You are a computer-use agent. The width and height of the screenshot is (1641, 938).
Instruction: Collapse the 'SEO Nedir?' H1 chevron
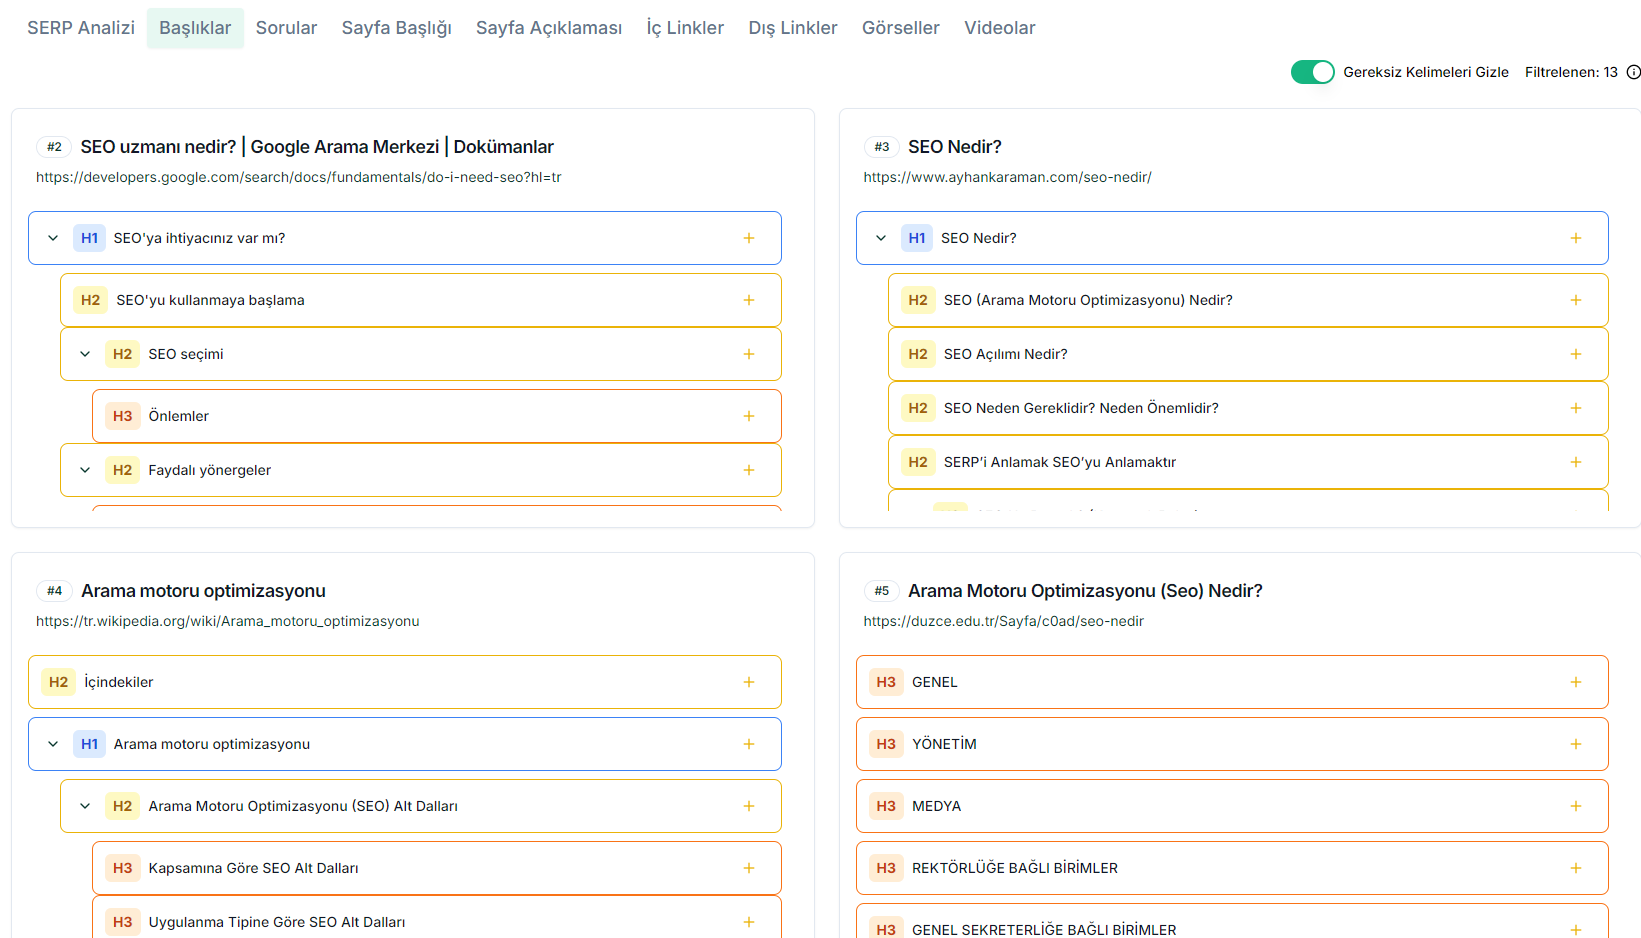pos(880,238)
